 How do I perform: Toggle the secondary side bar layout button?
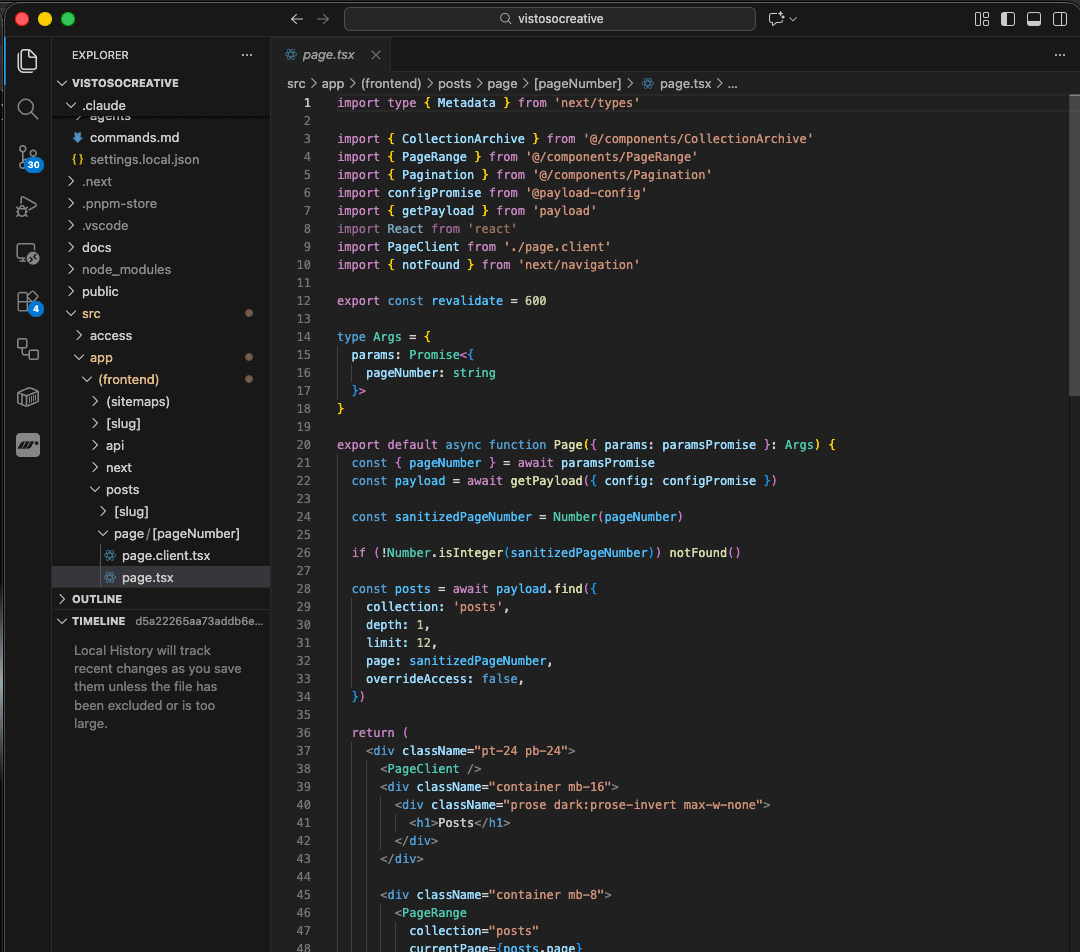[1060, 19]
